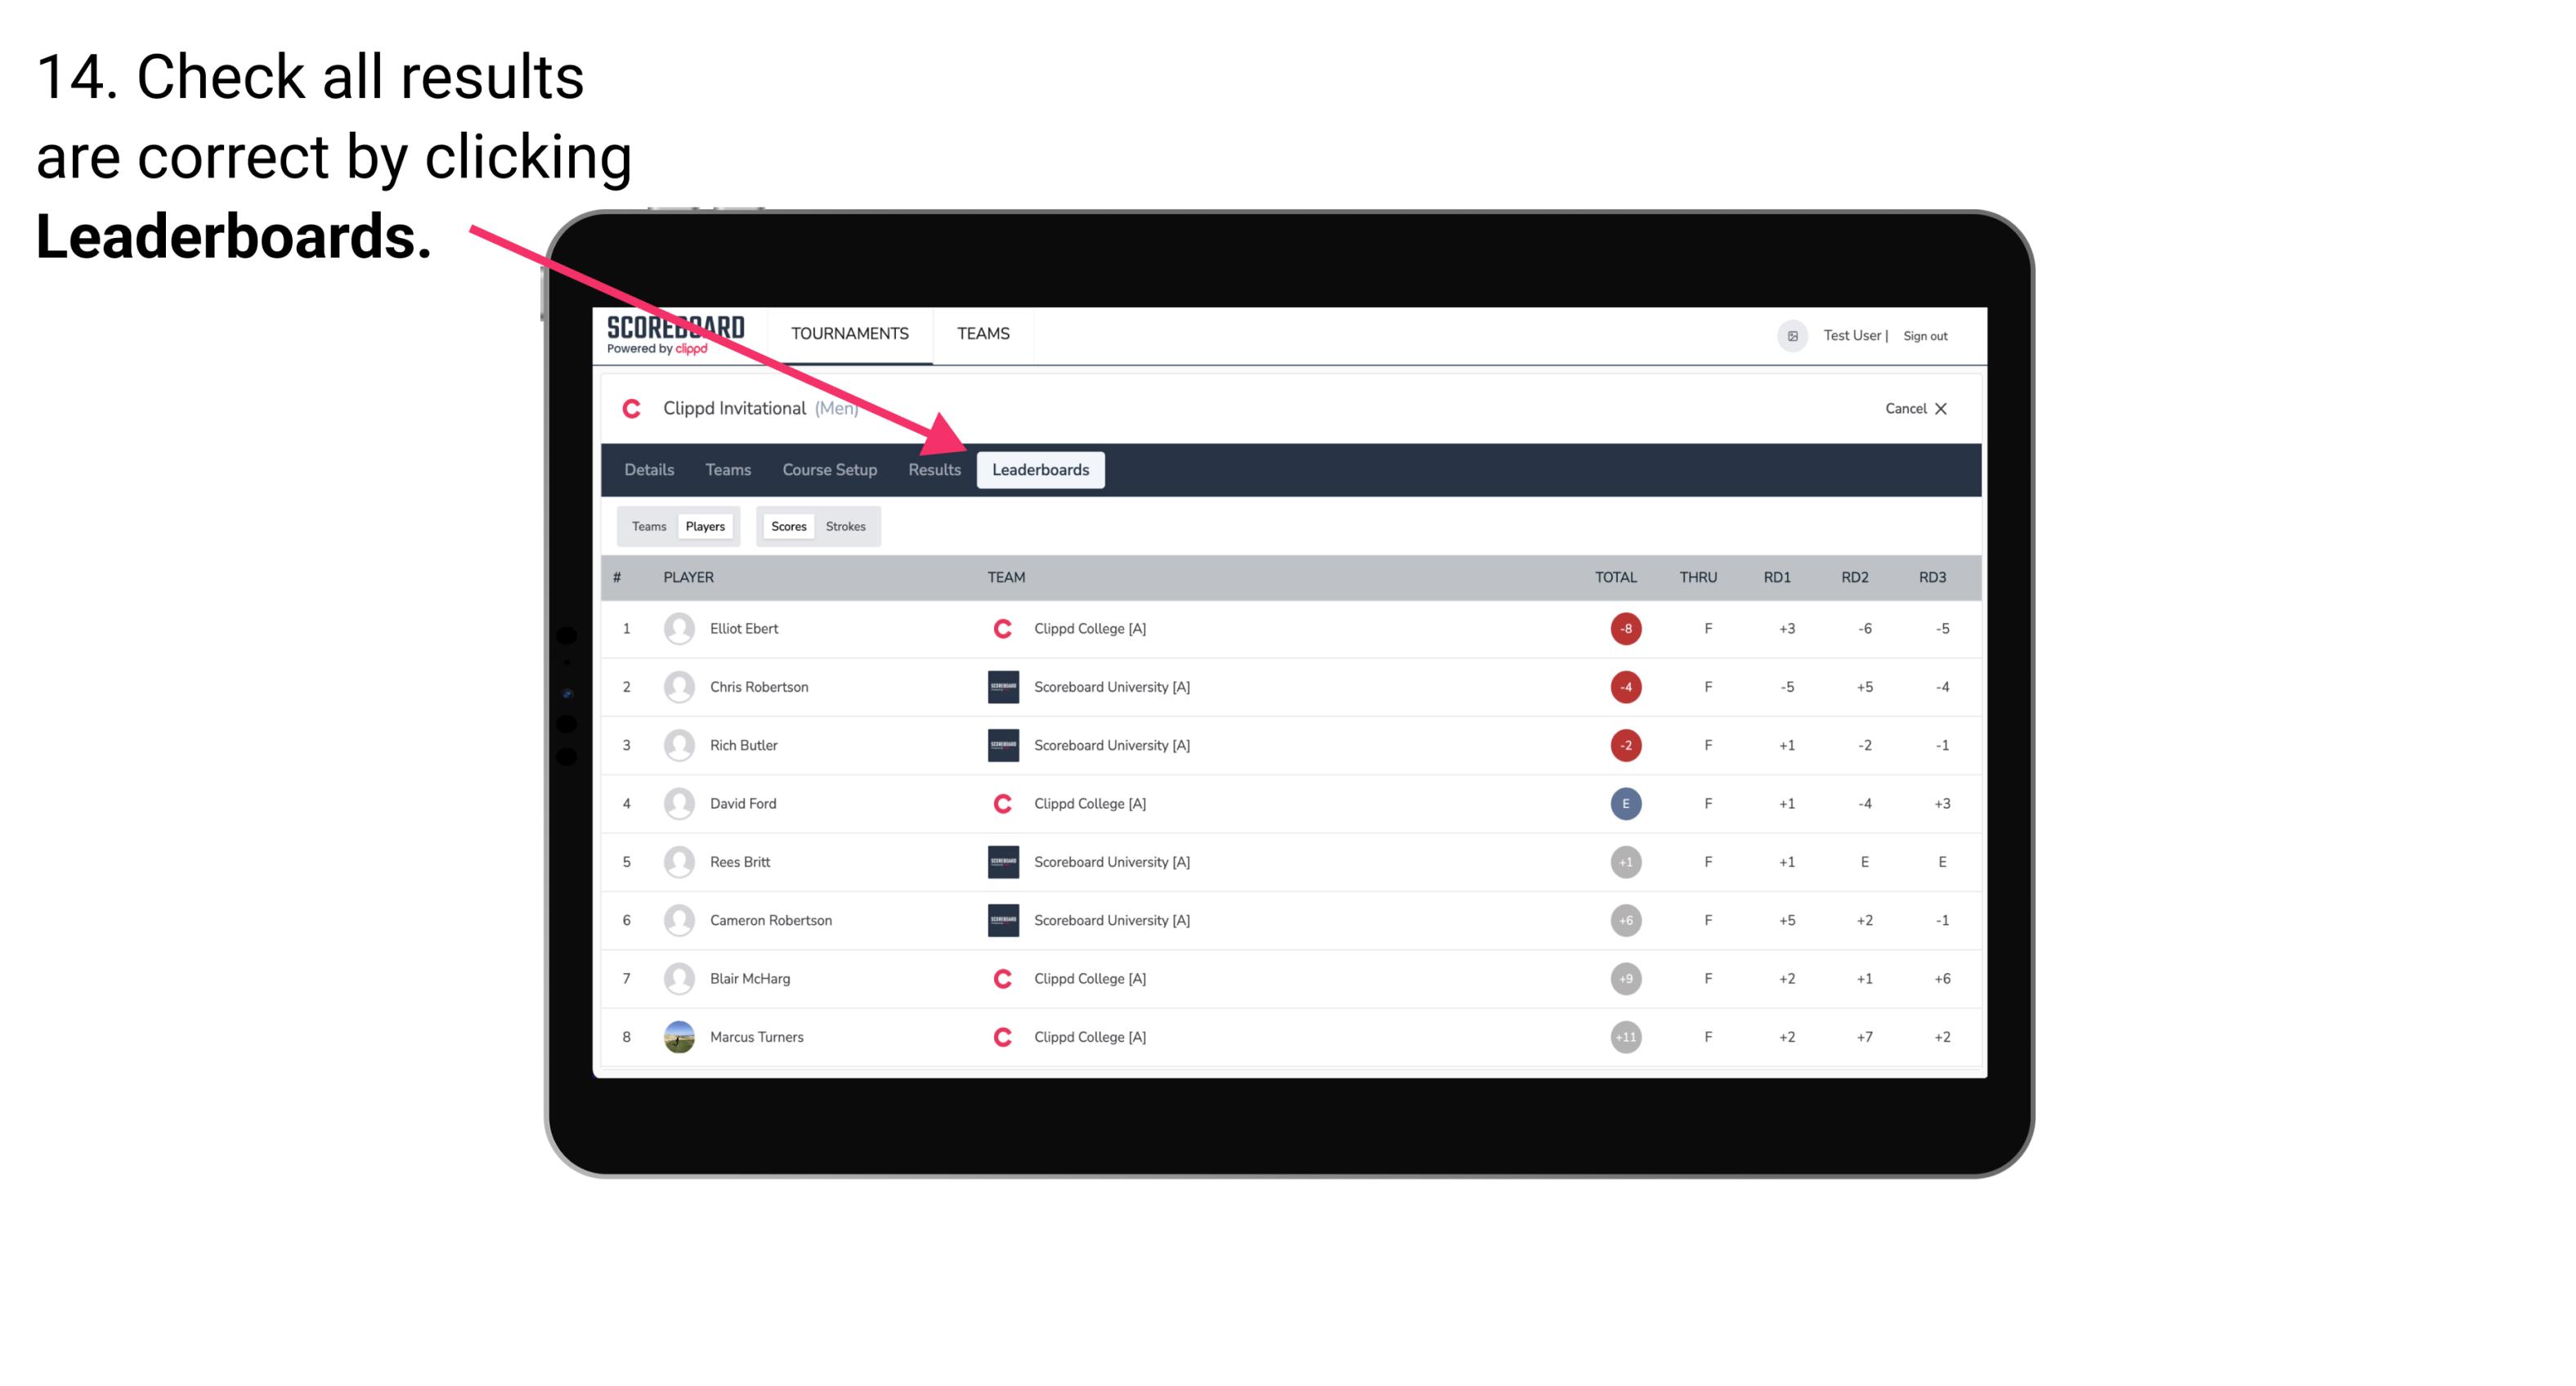Click the Strokes view button
Screen dimensions: 2576x1386
848,526
